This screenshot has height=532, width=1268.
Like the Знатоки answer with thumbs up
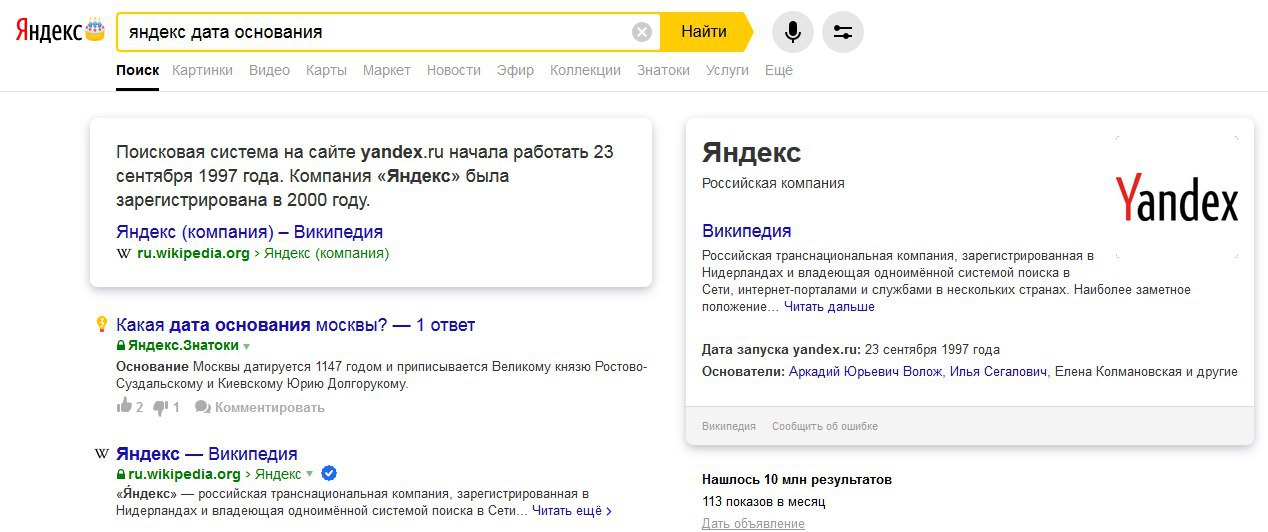(x=125, y=406)
